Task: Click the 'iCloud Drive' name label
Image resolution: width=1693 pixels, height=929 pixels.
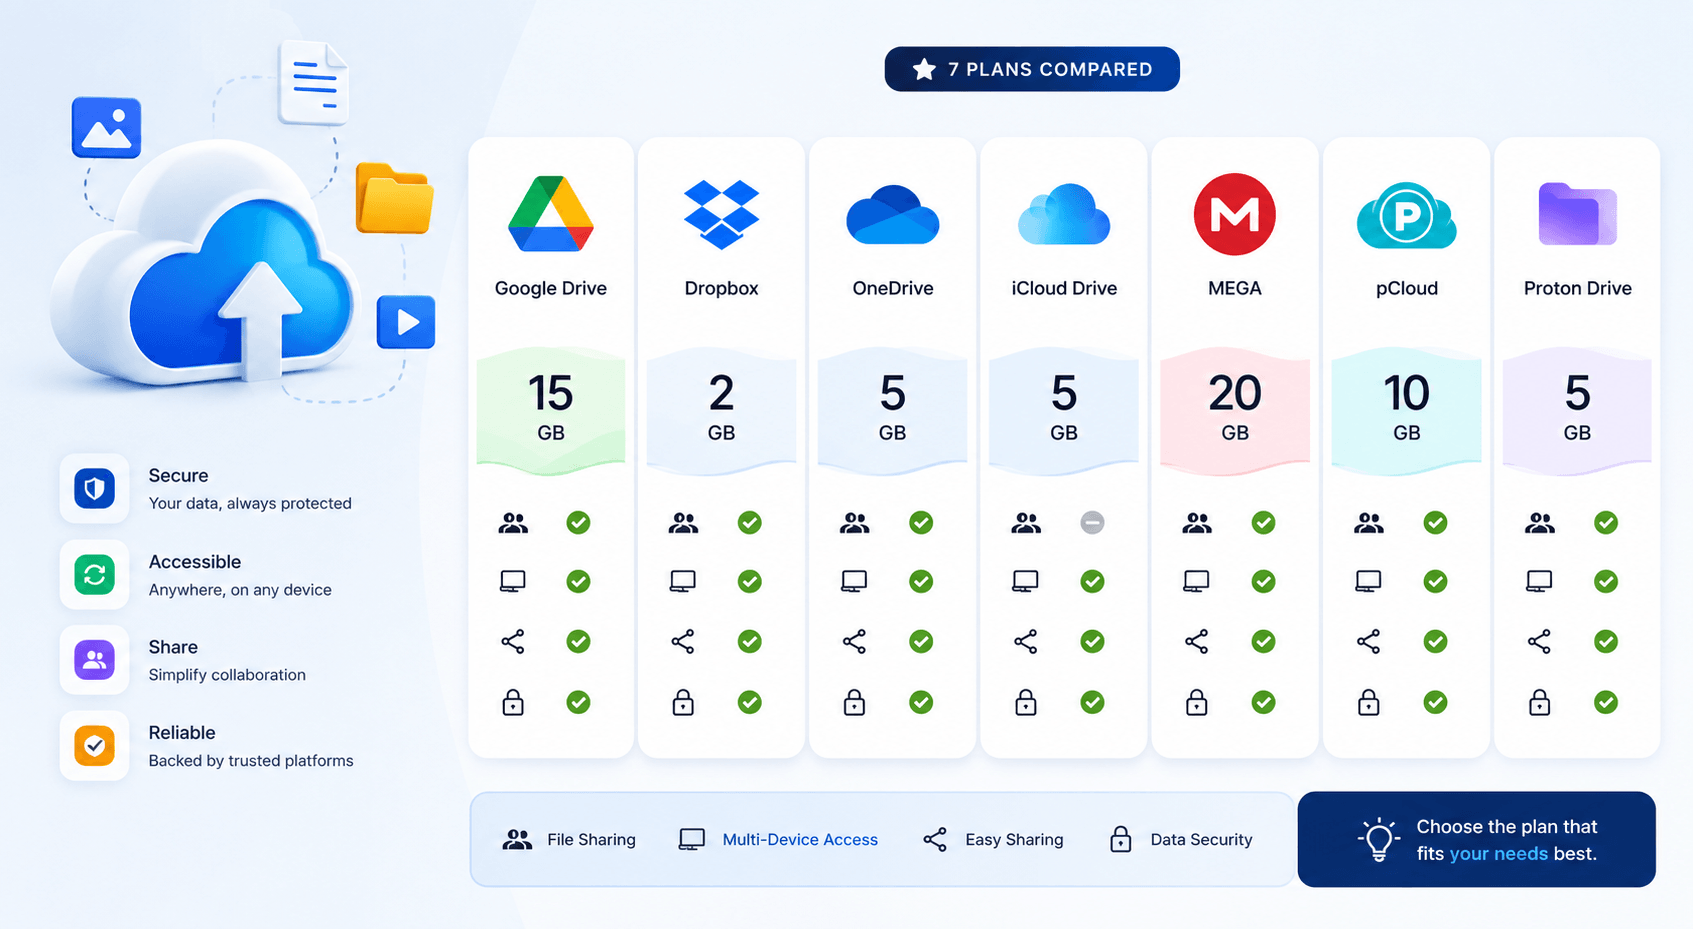Action: point(1064,288)
